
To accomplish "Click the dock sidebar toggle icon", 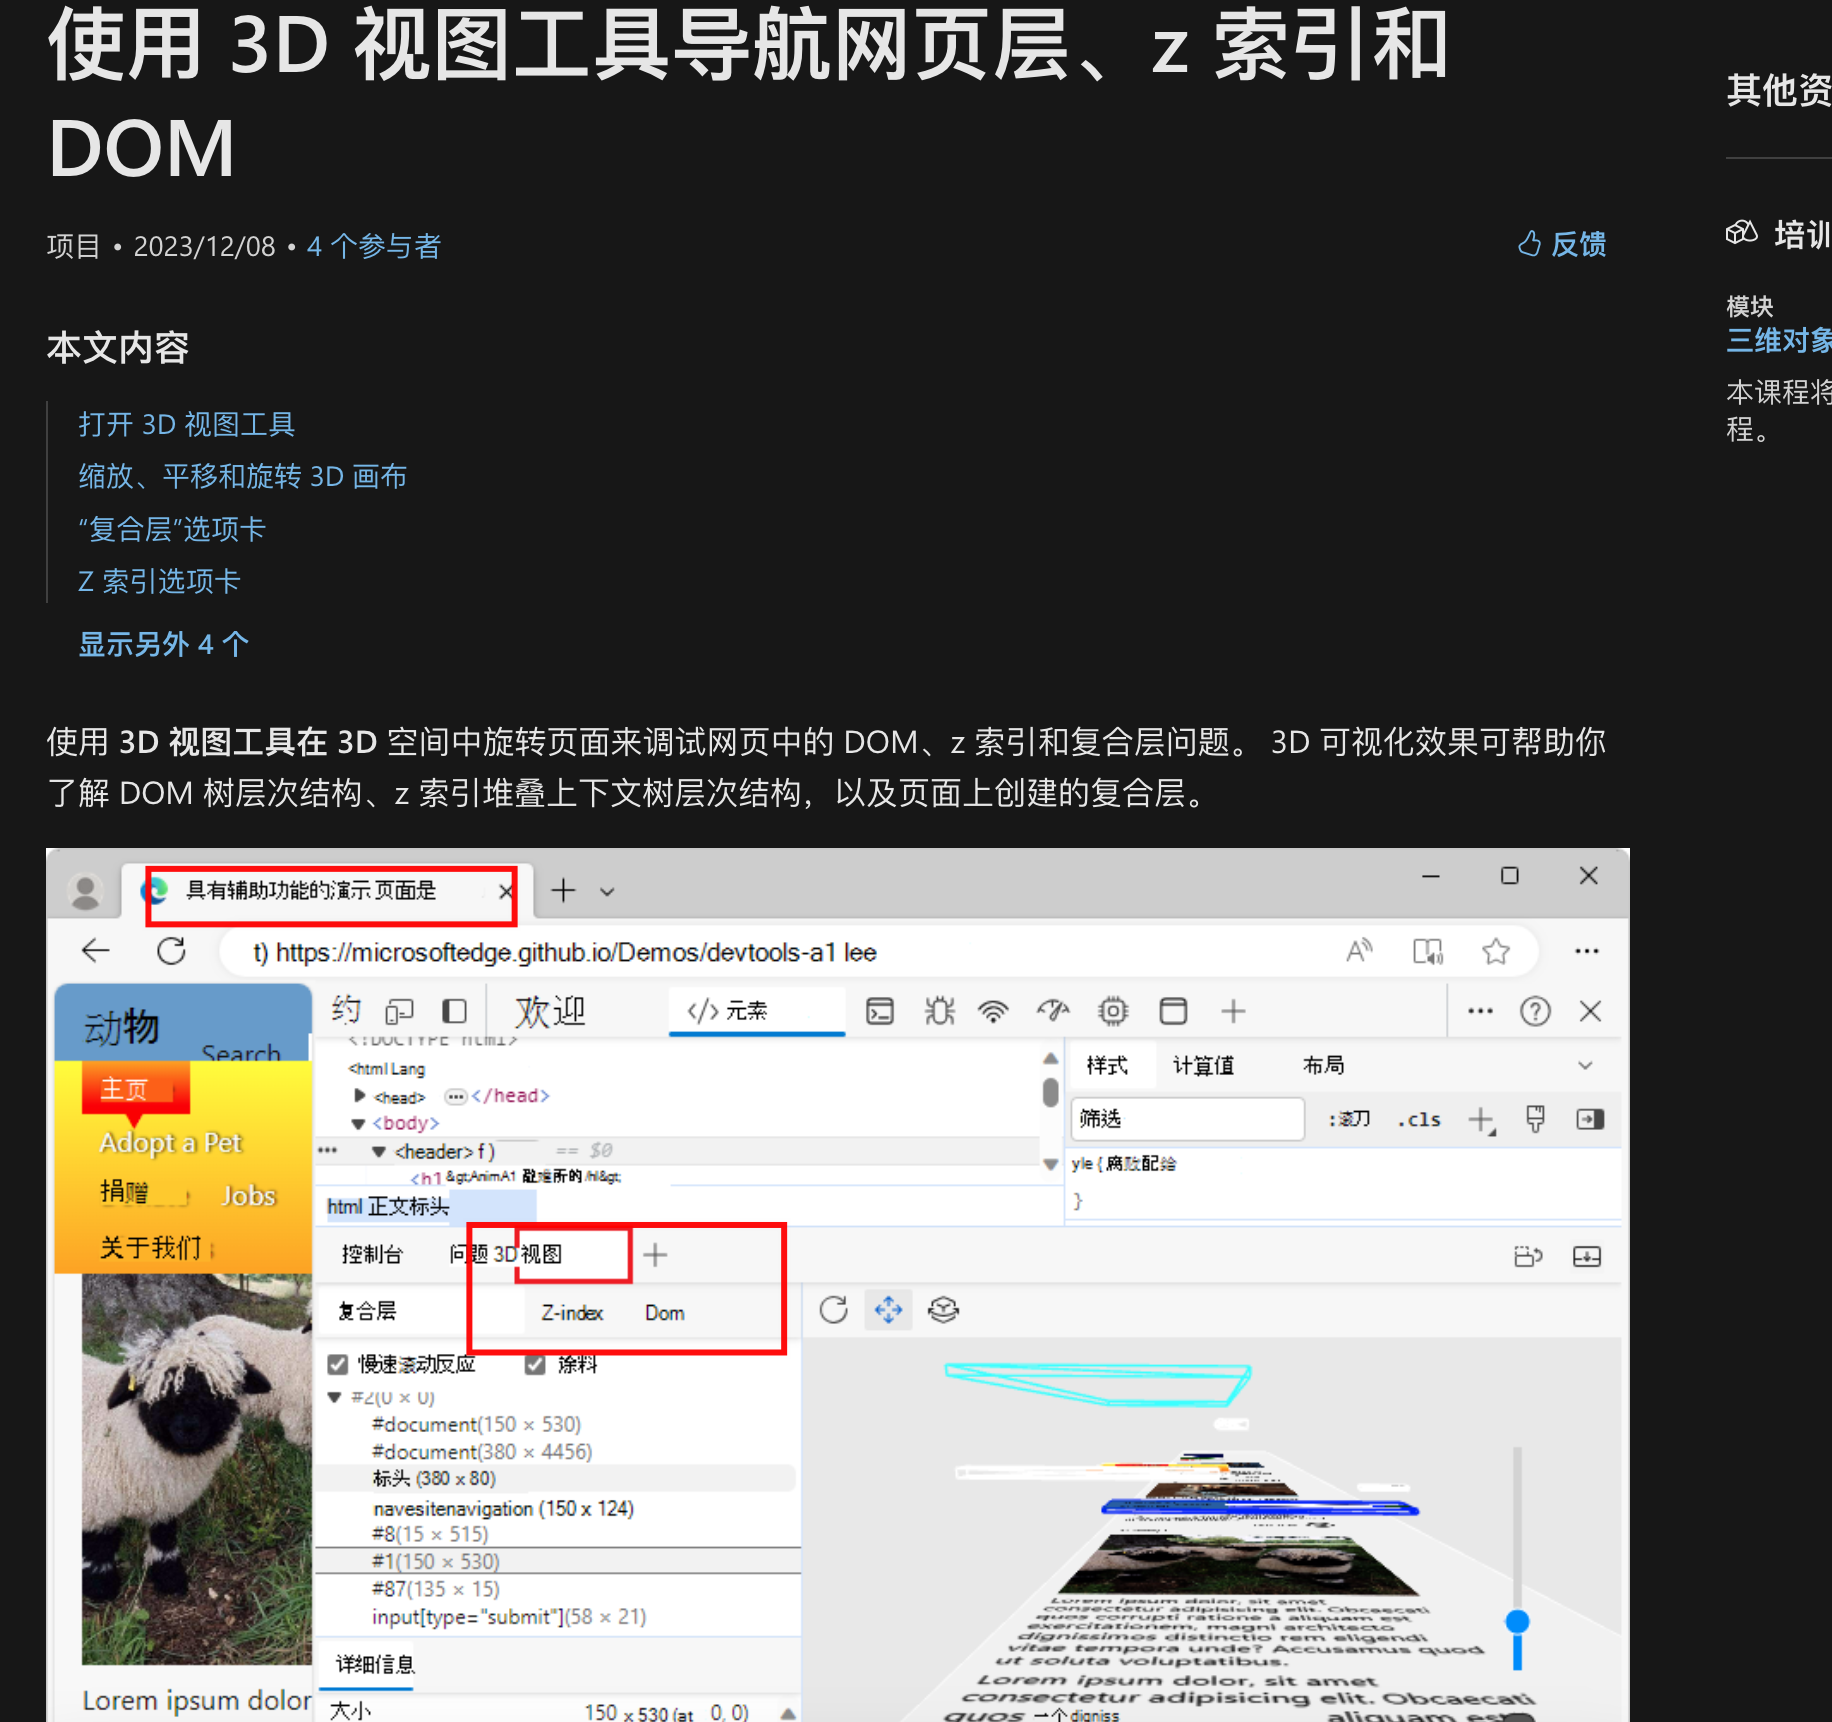I will click(455, 1012).
